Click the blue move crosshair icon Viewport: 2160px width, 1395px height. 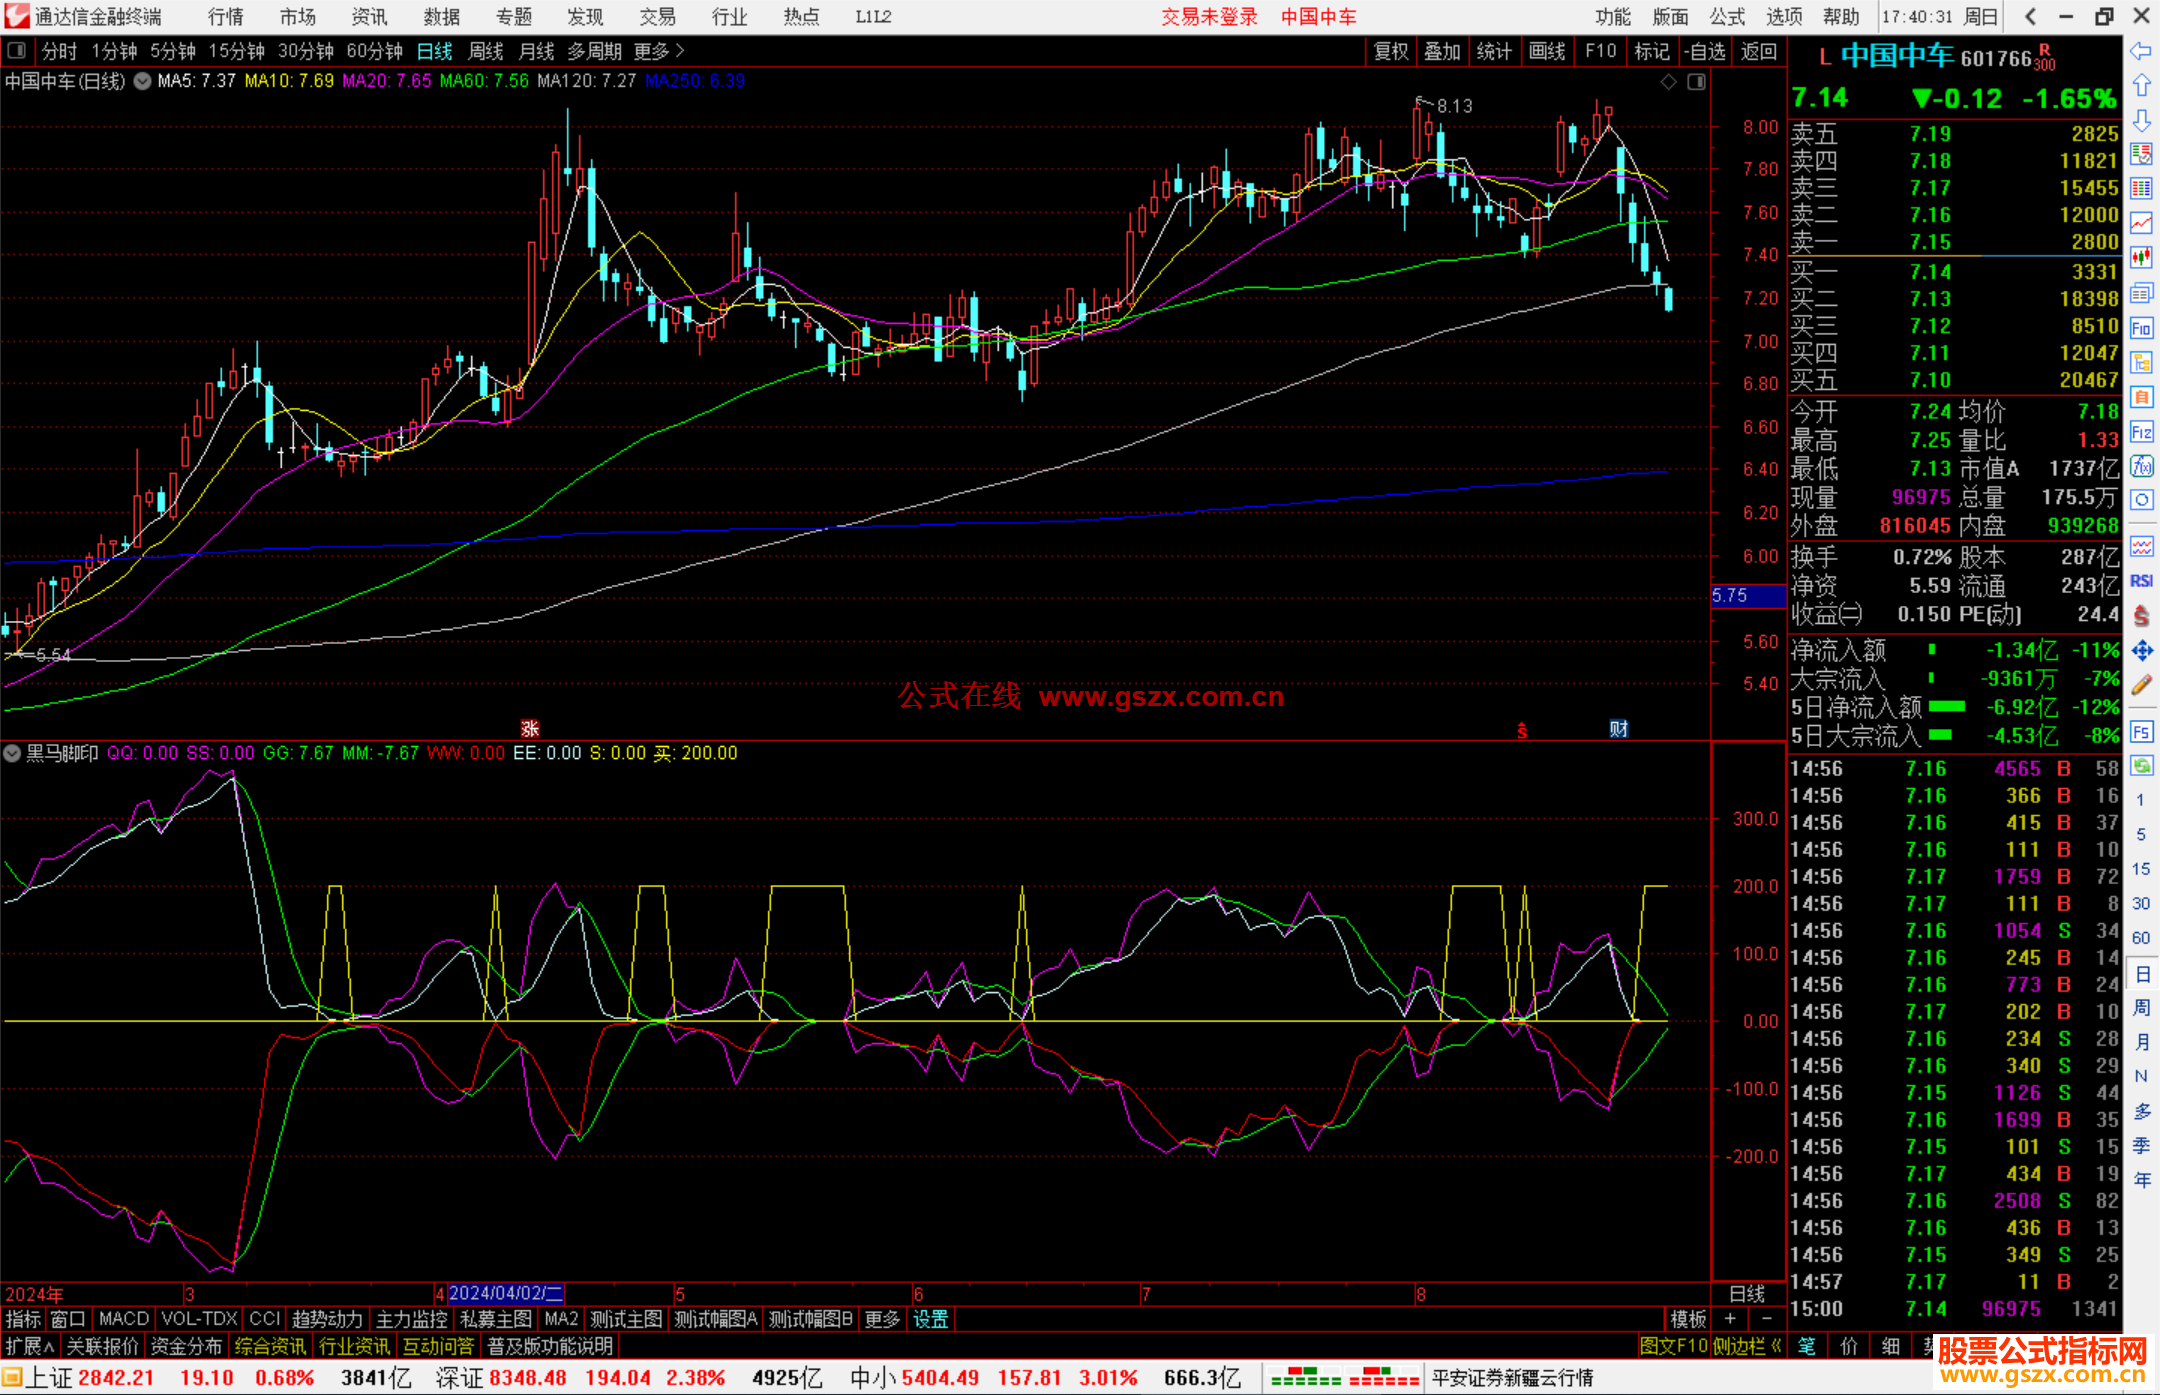(2141, 650)
